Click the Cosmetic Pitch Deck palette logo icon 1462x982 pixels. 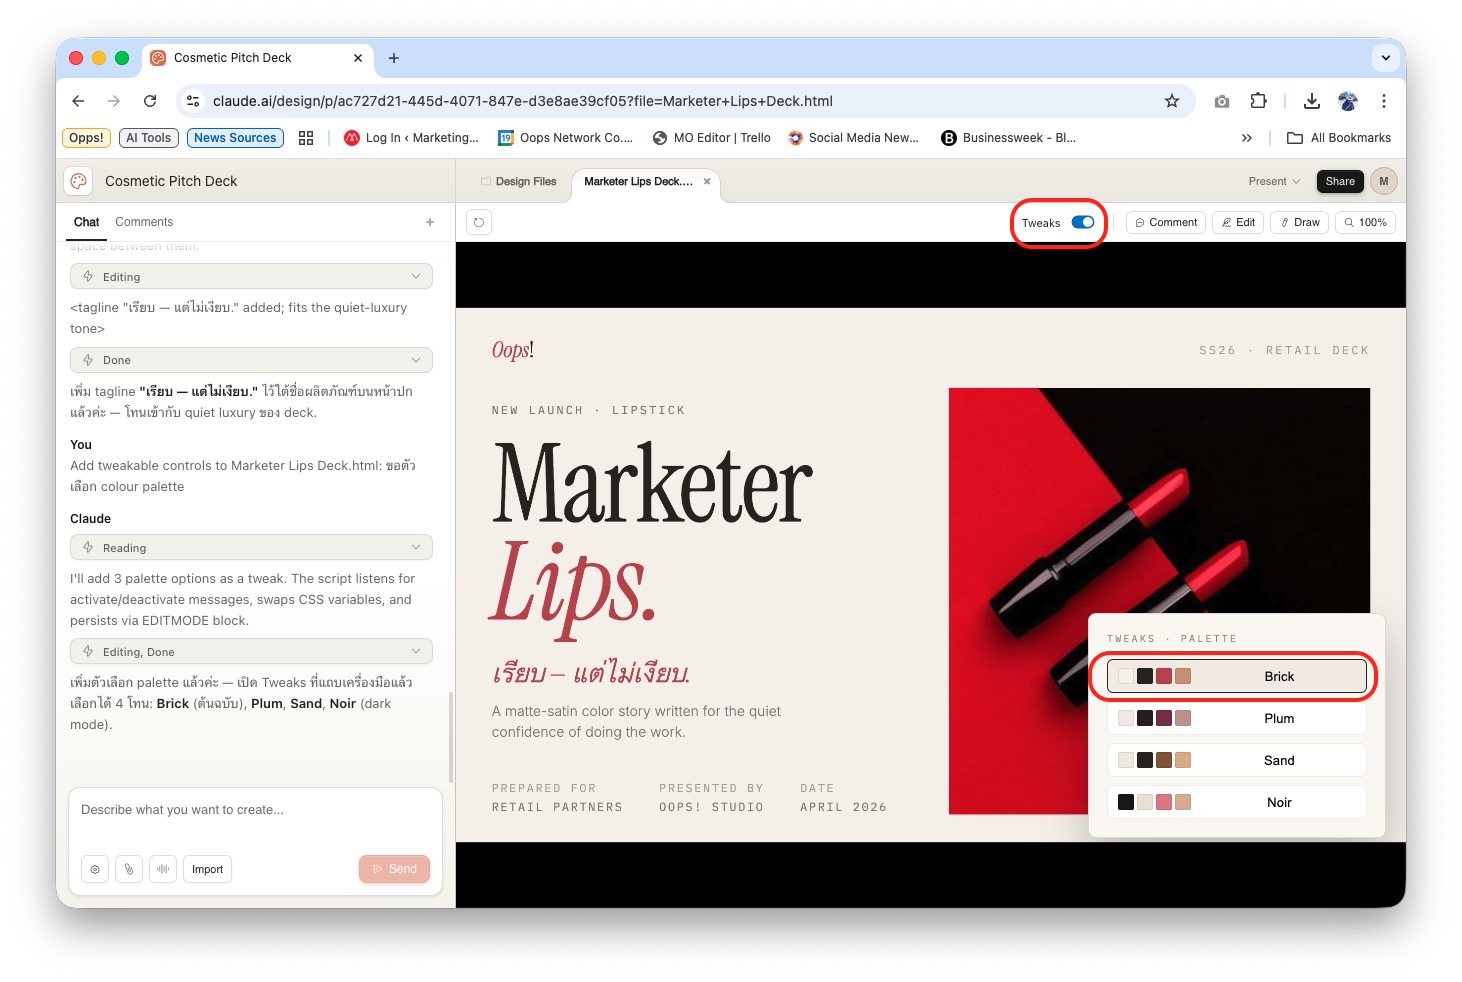pos(79,181)
